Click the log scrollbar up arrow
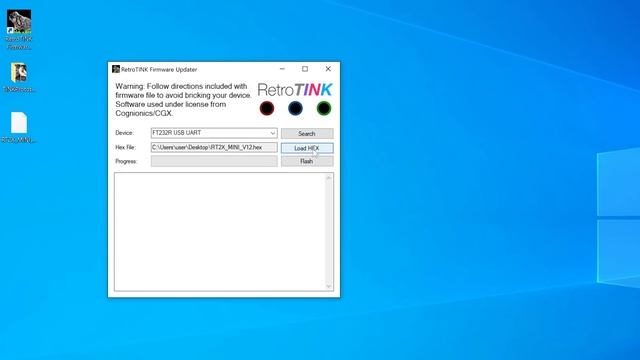The height and width of the screenshot is (360, 640). (329, 178)
